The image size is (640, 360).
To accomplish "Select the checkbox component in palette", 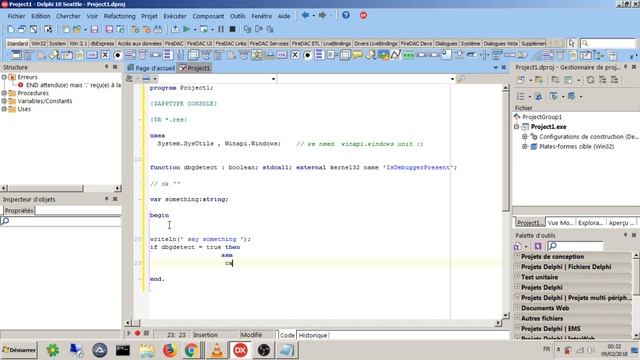I will pos(105,55).
